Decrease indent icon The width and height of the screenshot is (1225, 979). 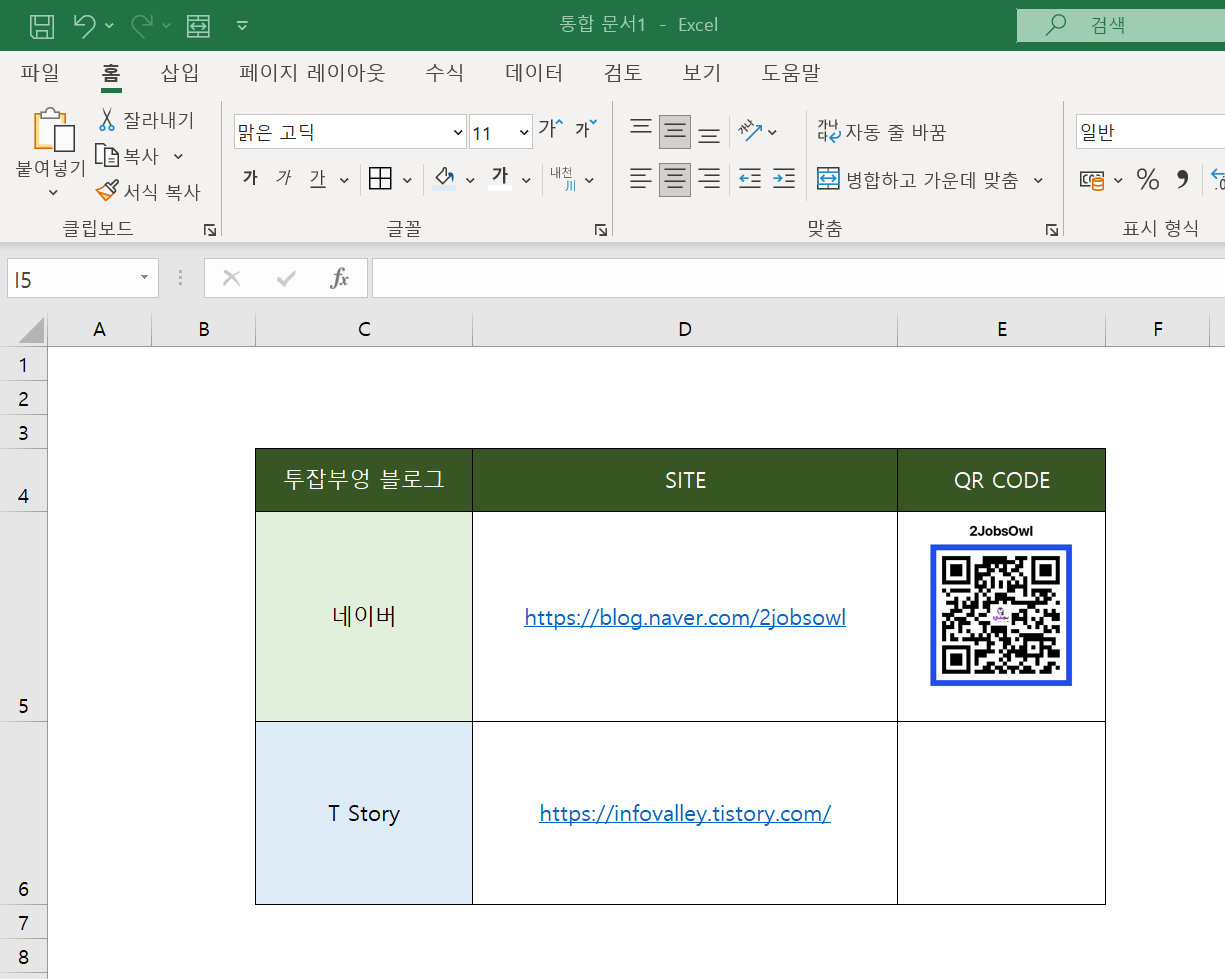coord(750,180)
